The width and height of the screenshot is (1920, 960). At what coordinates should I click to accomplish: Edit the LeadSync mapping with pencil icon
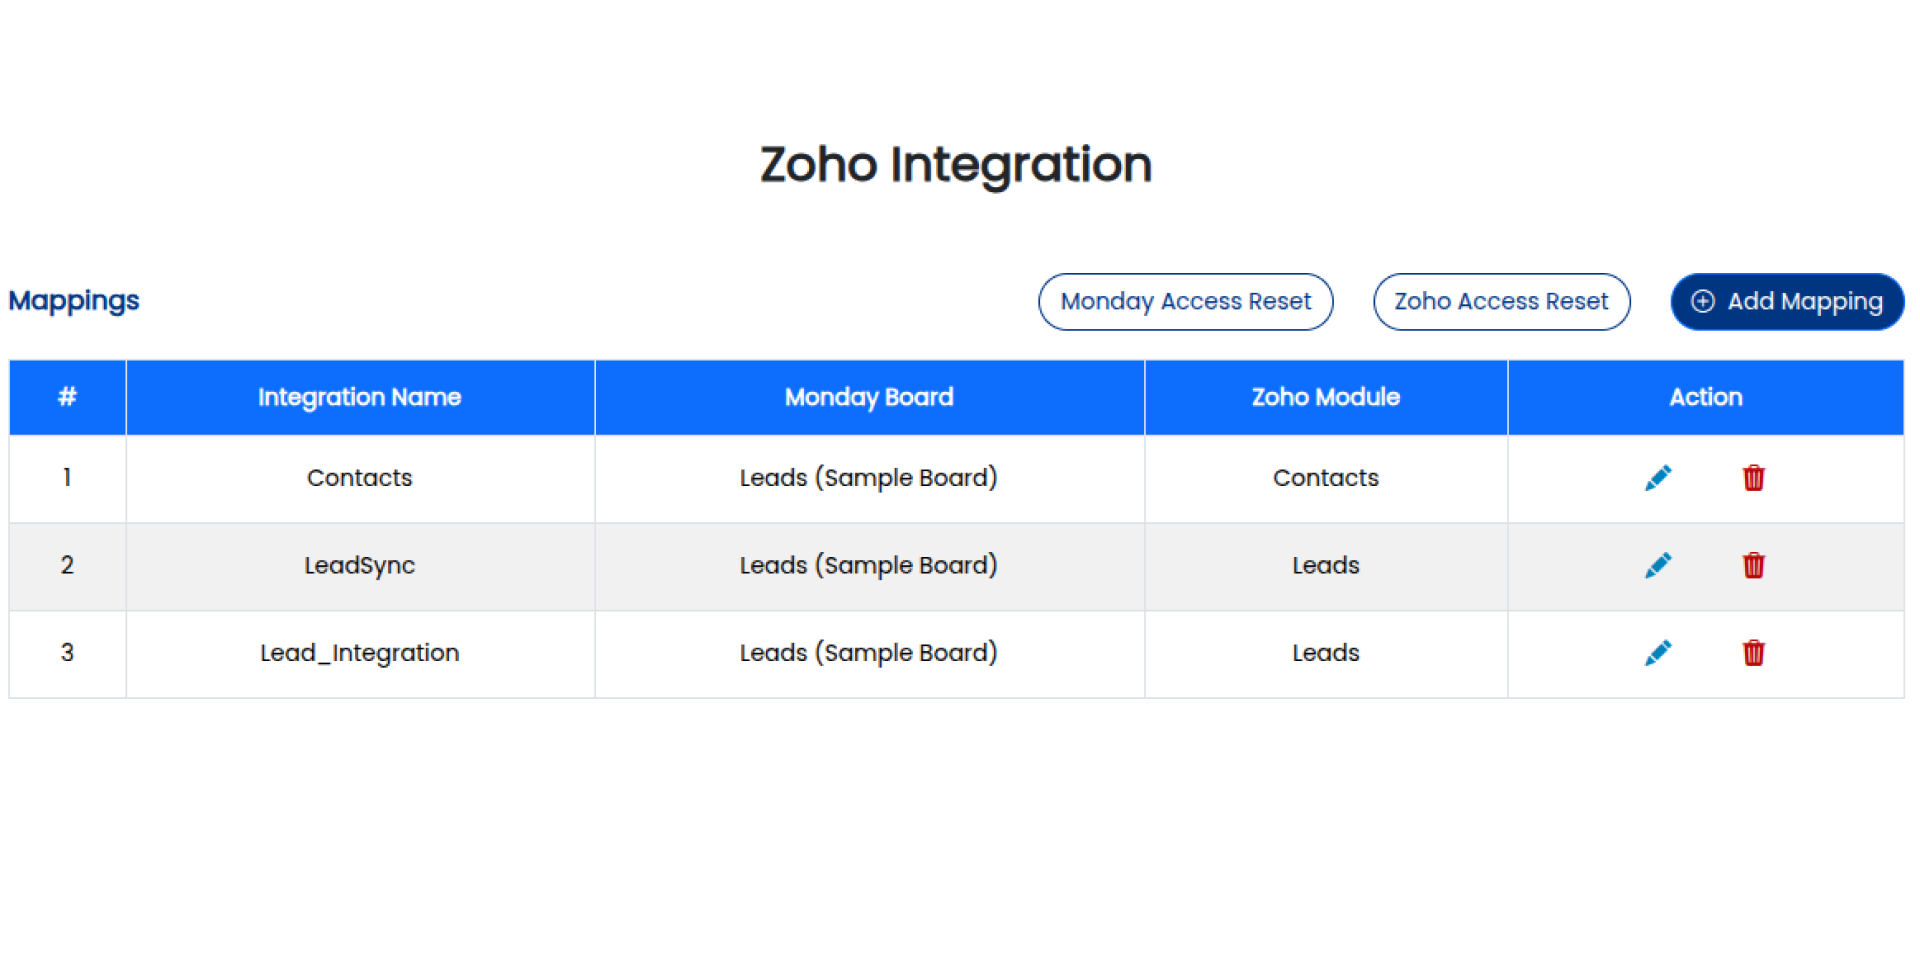1657,565
